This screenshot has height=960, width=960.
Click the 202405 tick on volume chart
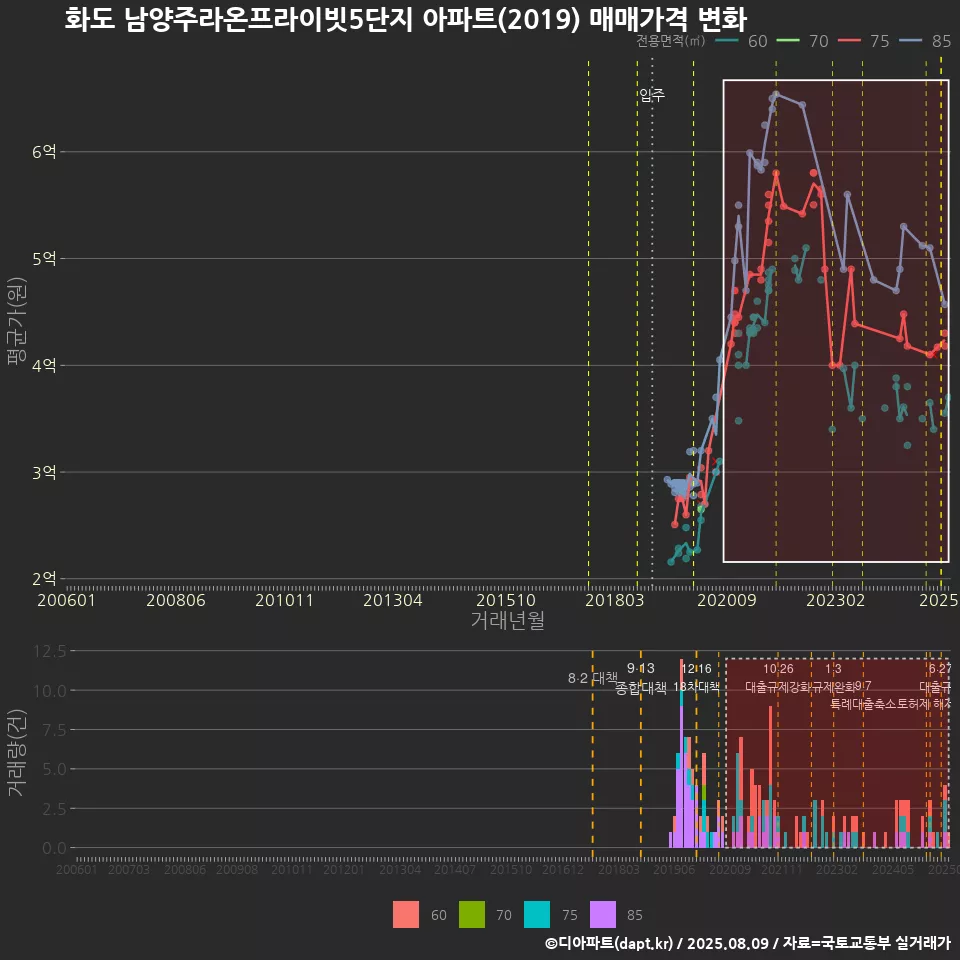(893, 869)
